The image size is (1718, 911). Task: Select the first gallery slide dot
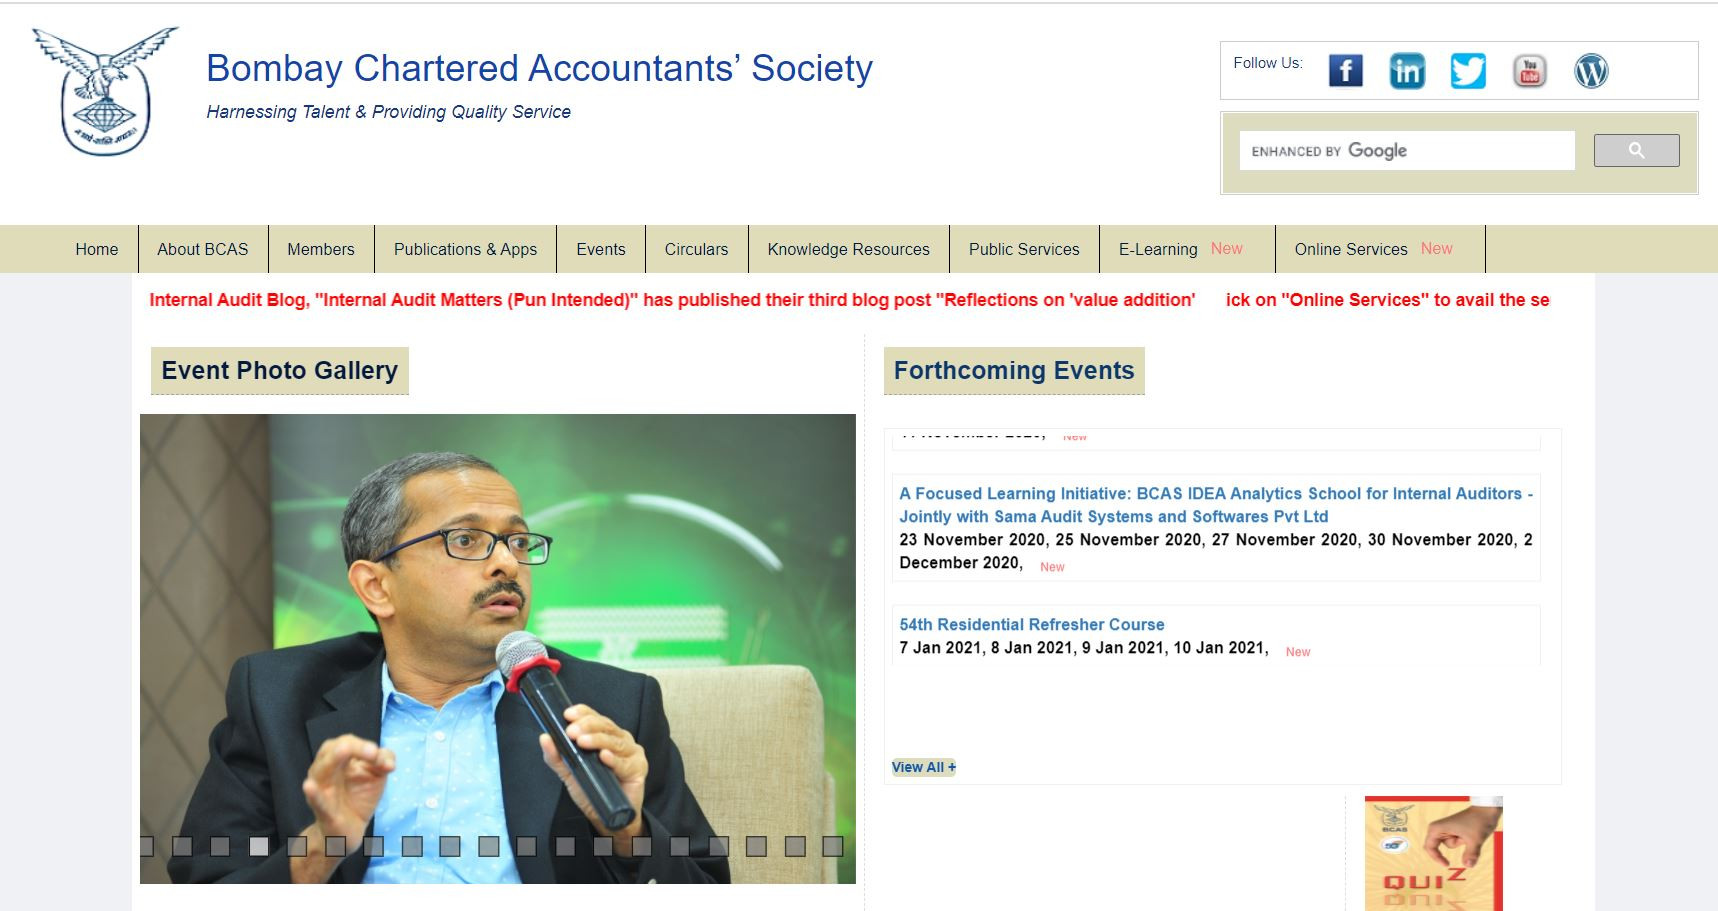pos(146,846)
